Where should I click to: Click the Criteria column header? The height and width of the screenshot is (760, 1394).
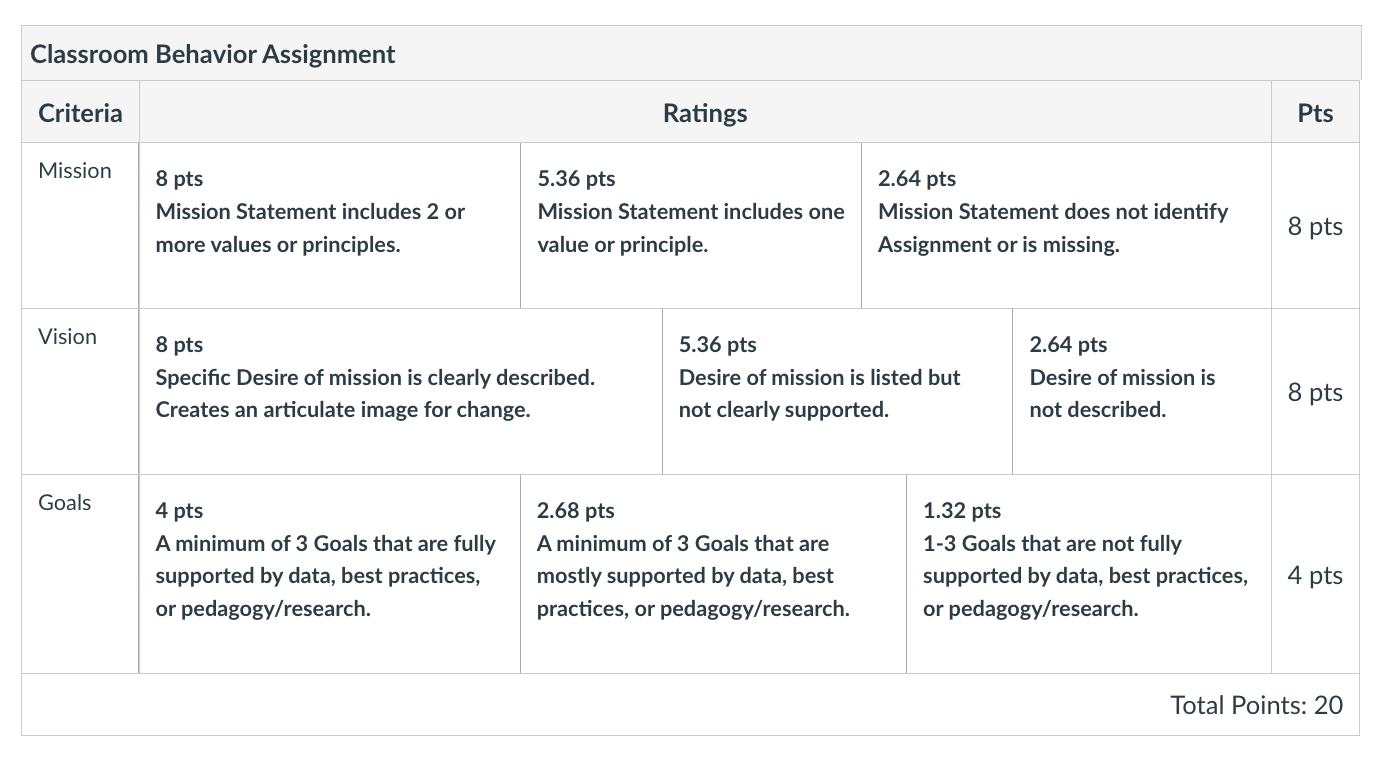tap(80, 113)
